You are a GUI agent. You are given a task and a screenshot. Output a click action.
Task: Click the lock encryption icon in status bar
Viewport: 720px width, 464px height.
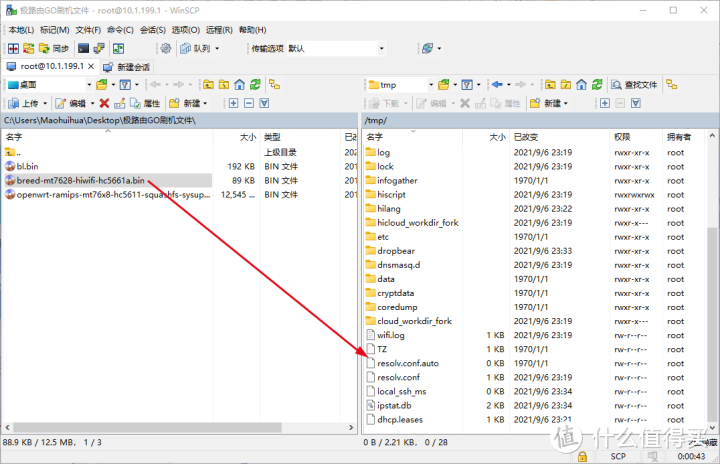point(582,457)
